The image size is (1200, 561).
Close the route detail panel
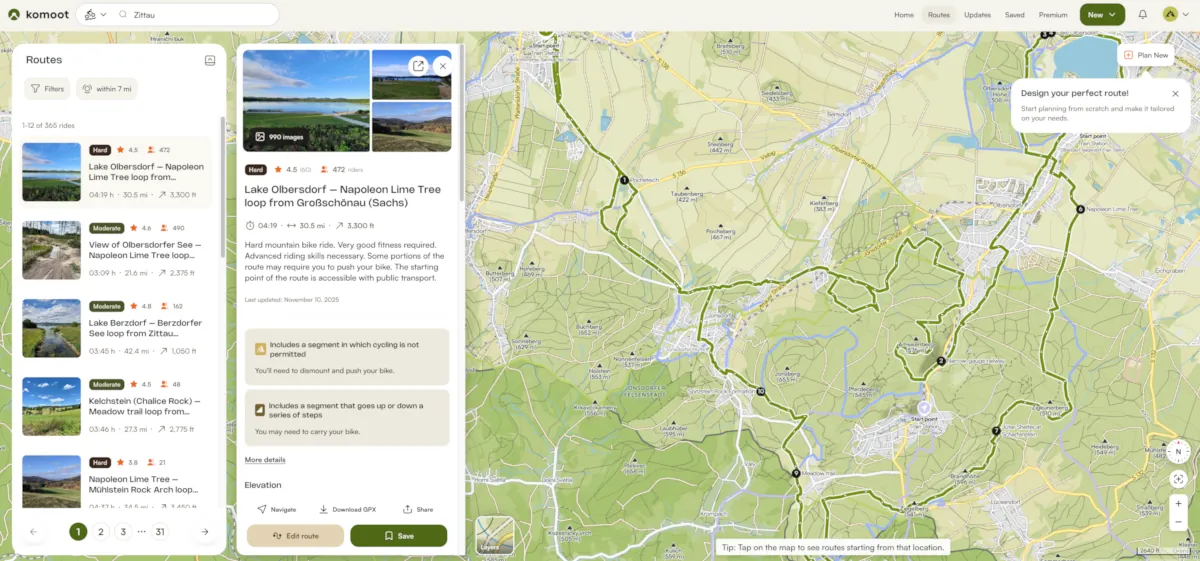[442, 65]
